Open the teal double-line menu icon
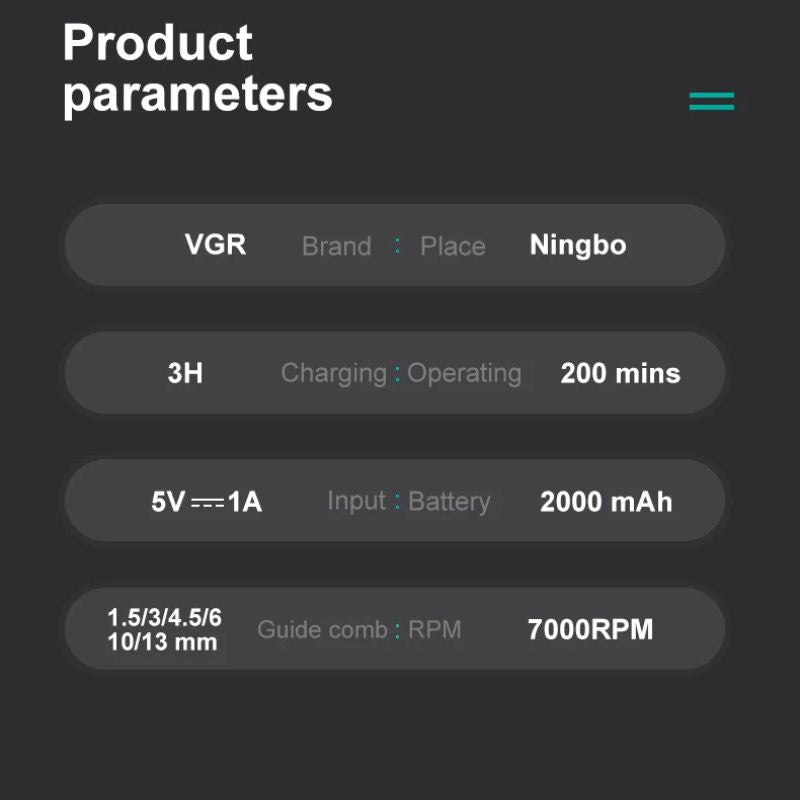 coord(711,101)
